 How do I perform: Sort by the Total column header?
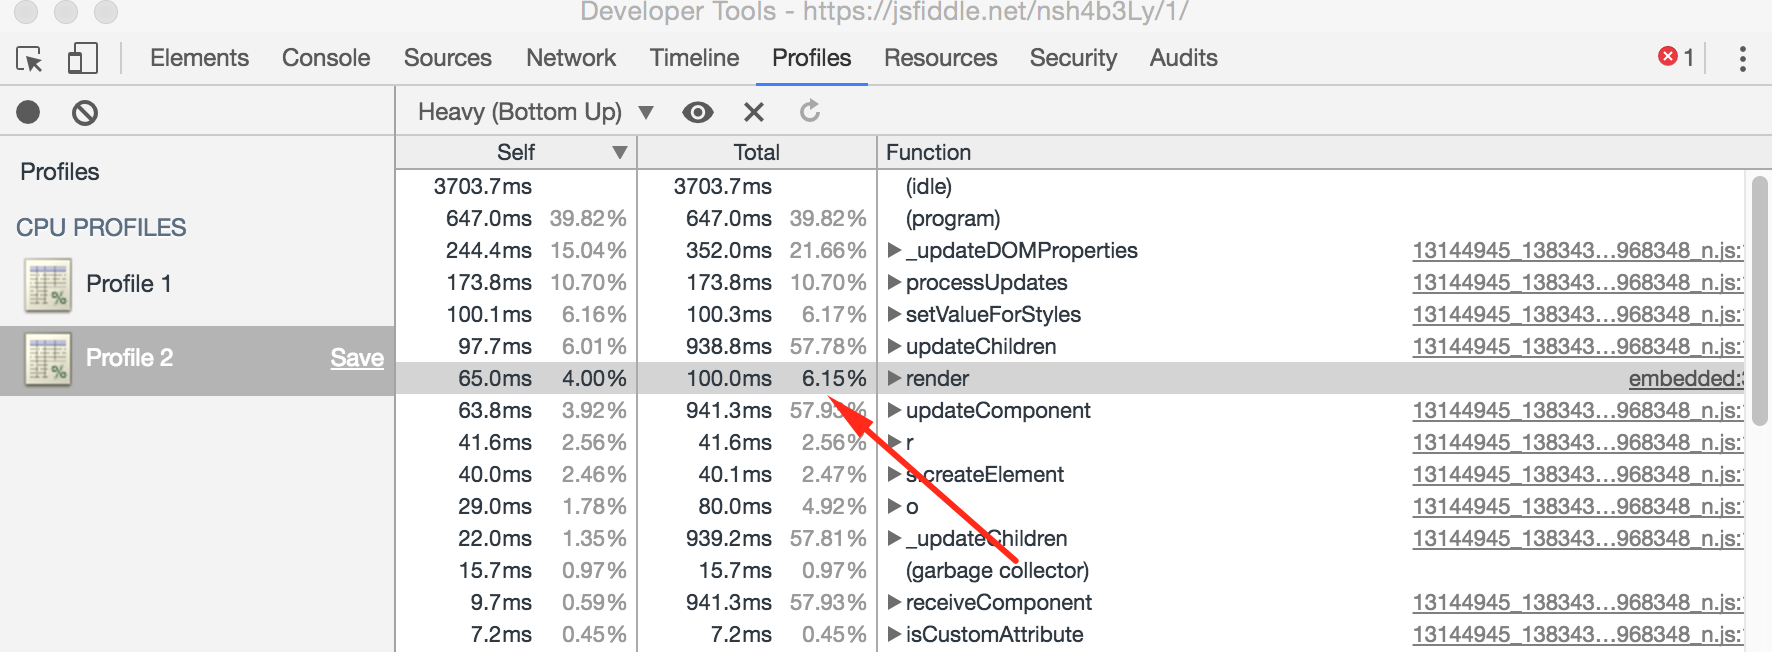coord(757,152)
